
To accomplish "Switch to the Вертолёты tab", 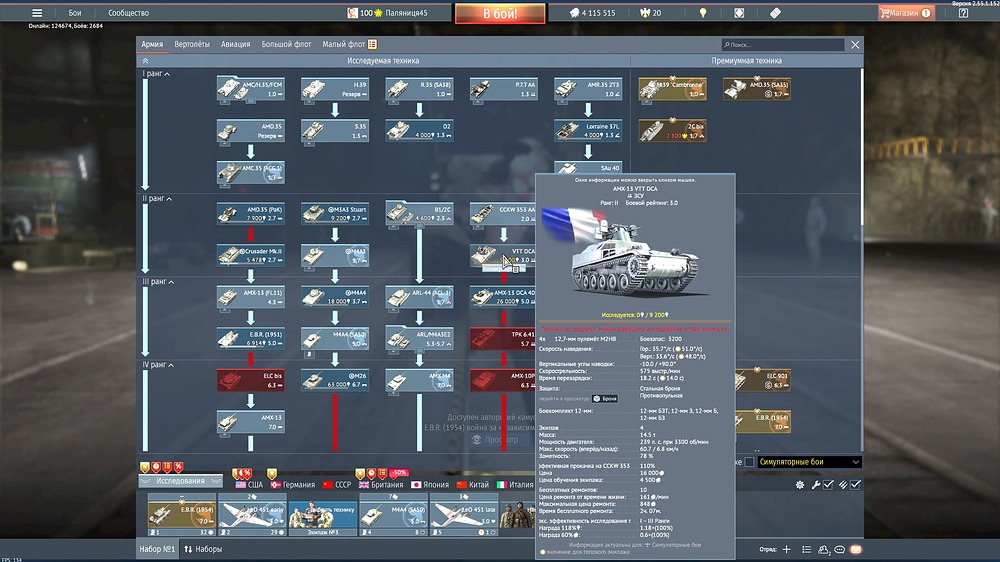I will (191, 44).
